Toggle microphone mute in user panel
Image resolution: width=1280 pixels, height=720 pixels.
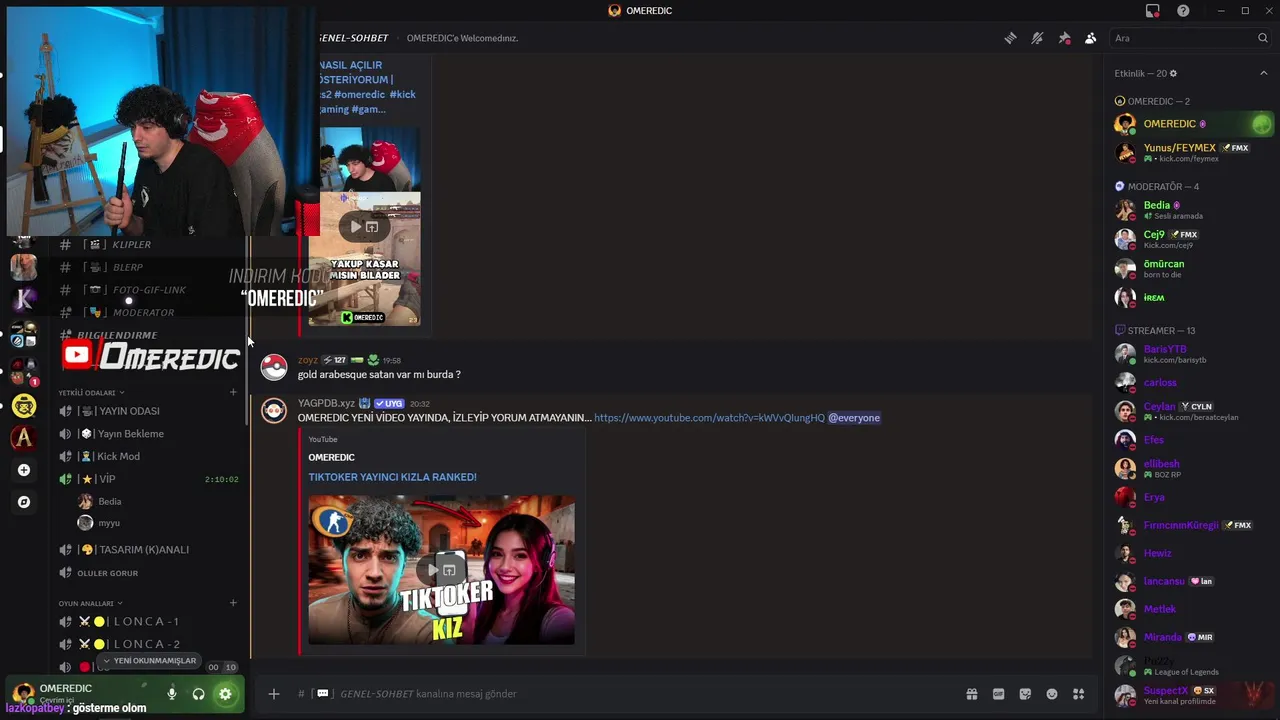click(x=172, y=694)
